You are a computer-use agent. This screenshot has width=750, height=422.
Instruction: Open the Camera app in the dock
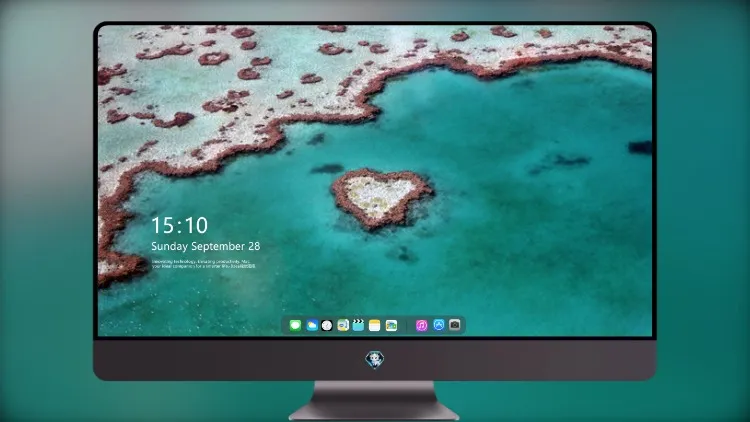[454, 325]
